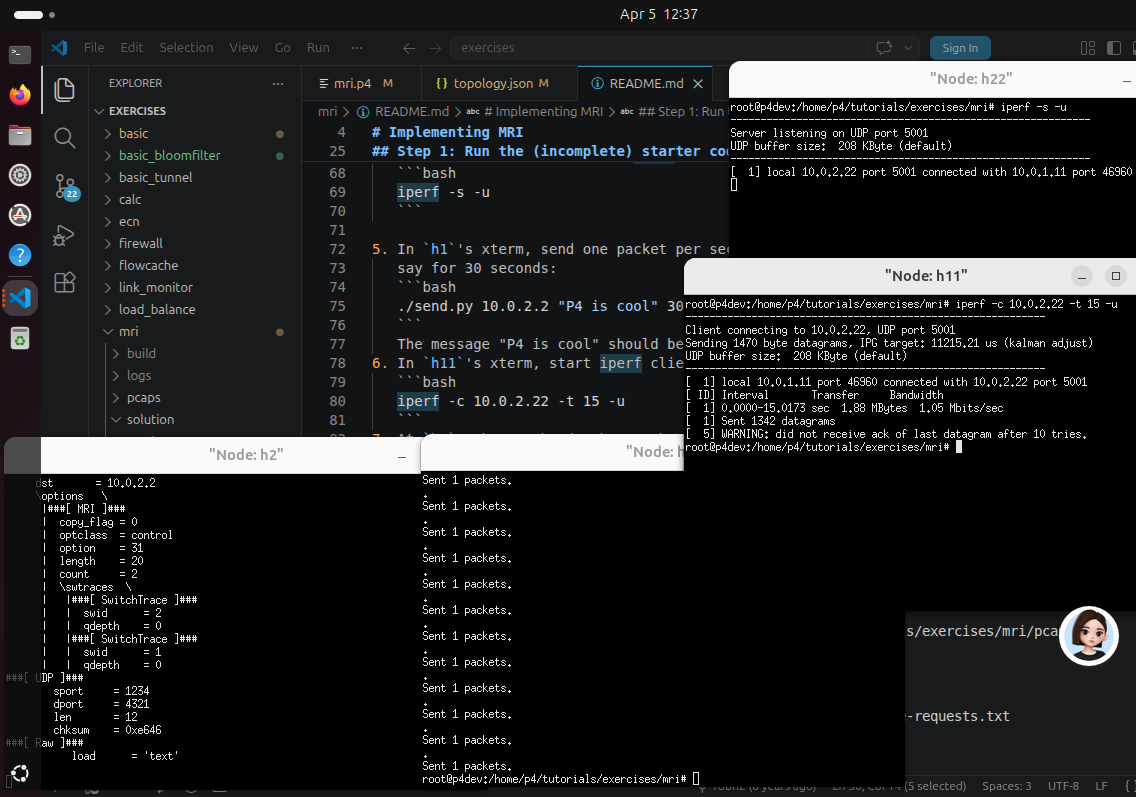Collapse the mri folder
1136x797 pixels.
point(196,331)
